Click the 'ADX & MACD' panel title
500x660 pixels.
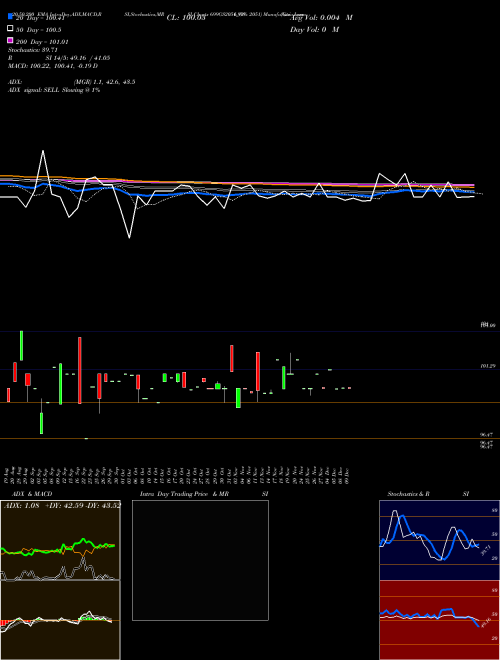32,494
